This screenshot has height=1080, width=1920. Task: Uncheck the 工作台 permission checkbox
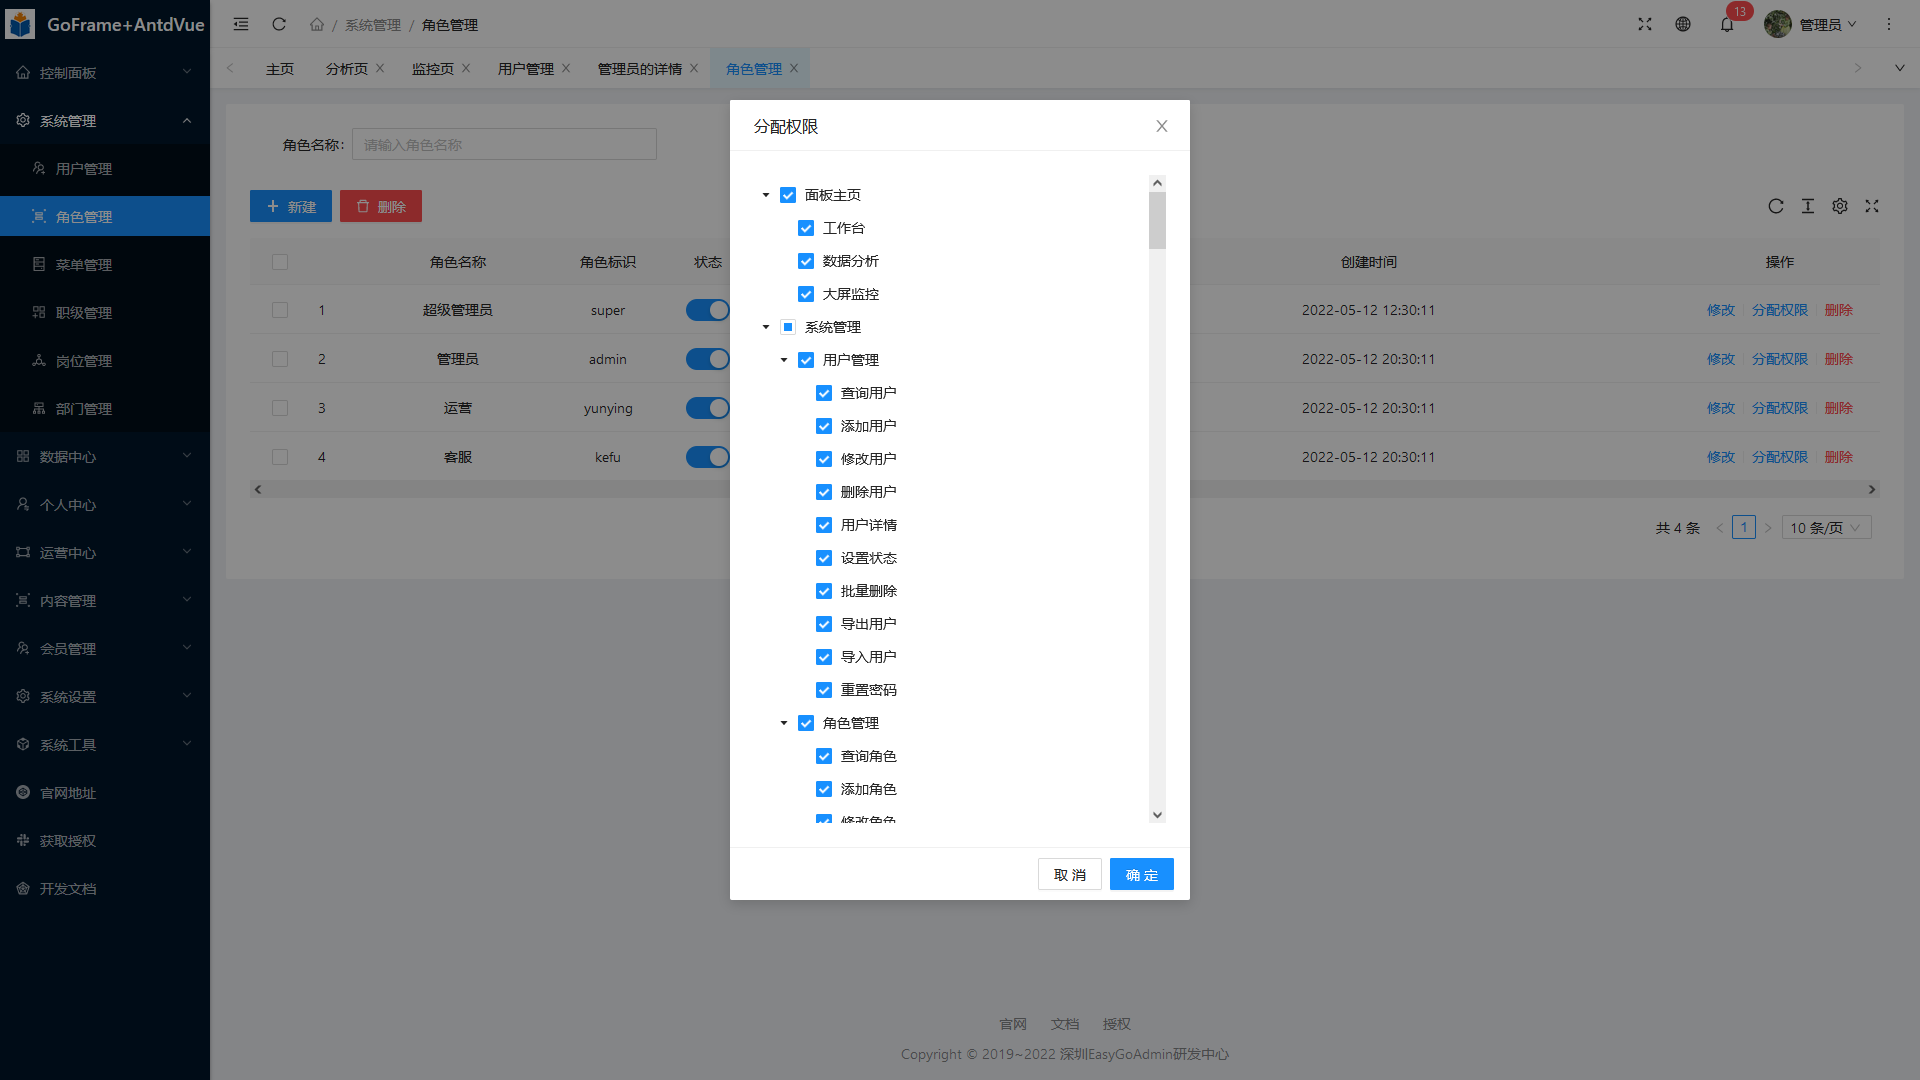(x=806, y=228)
